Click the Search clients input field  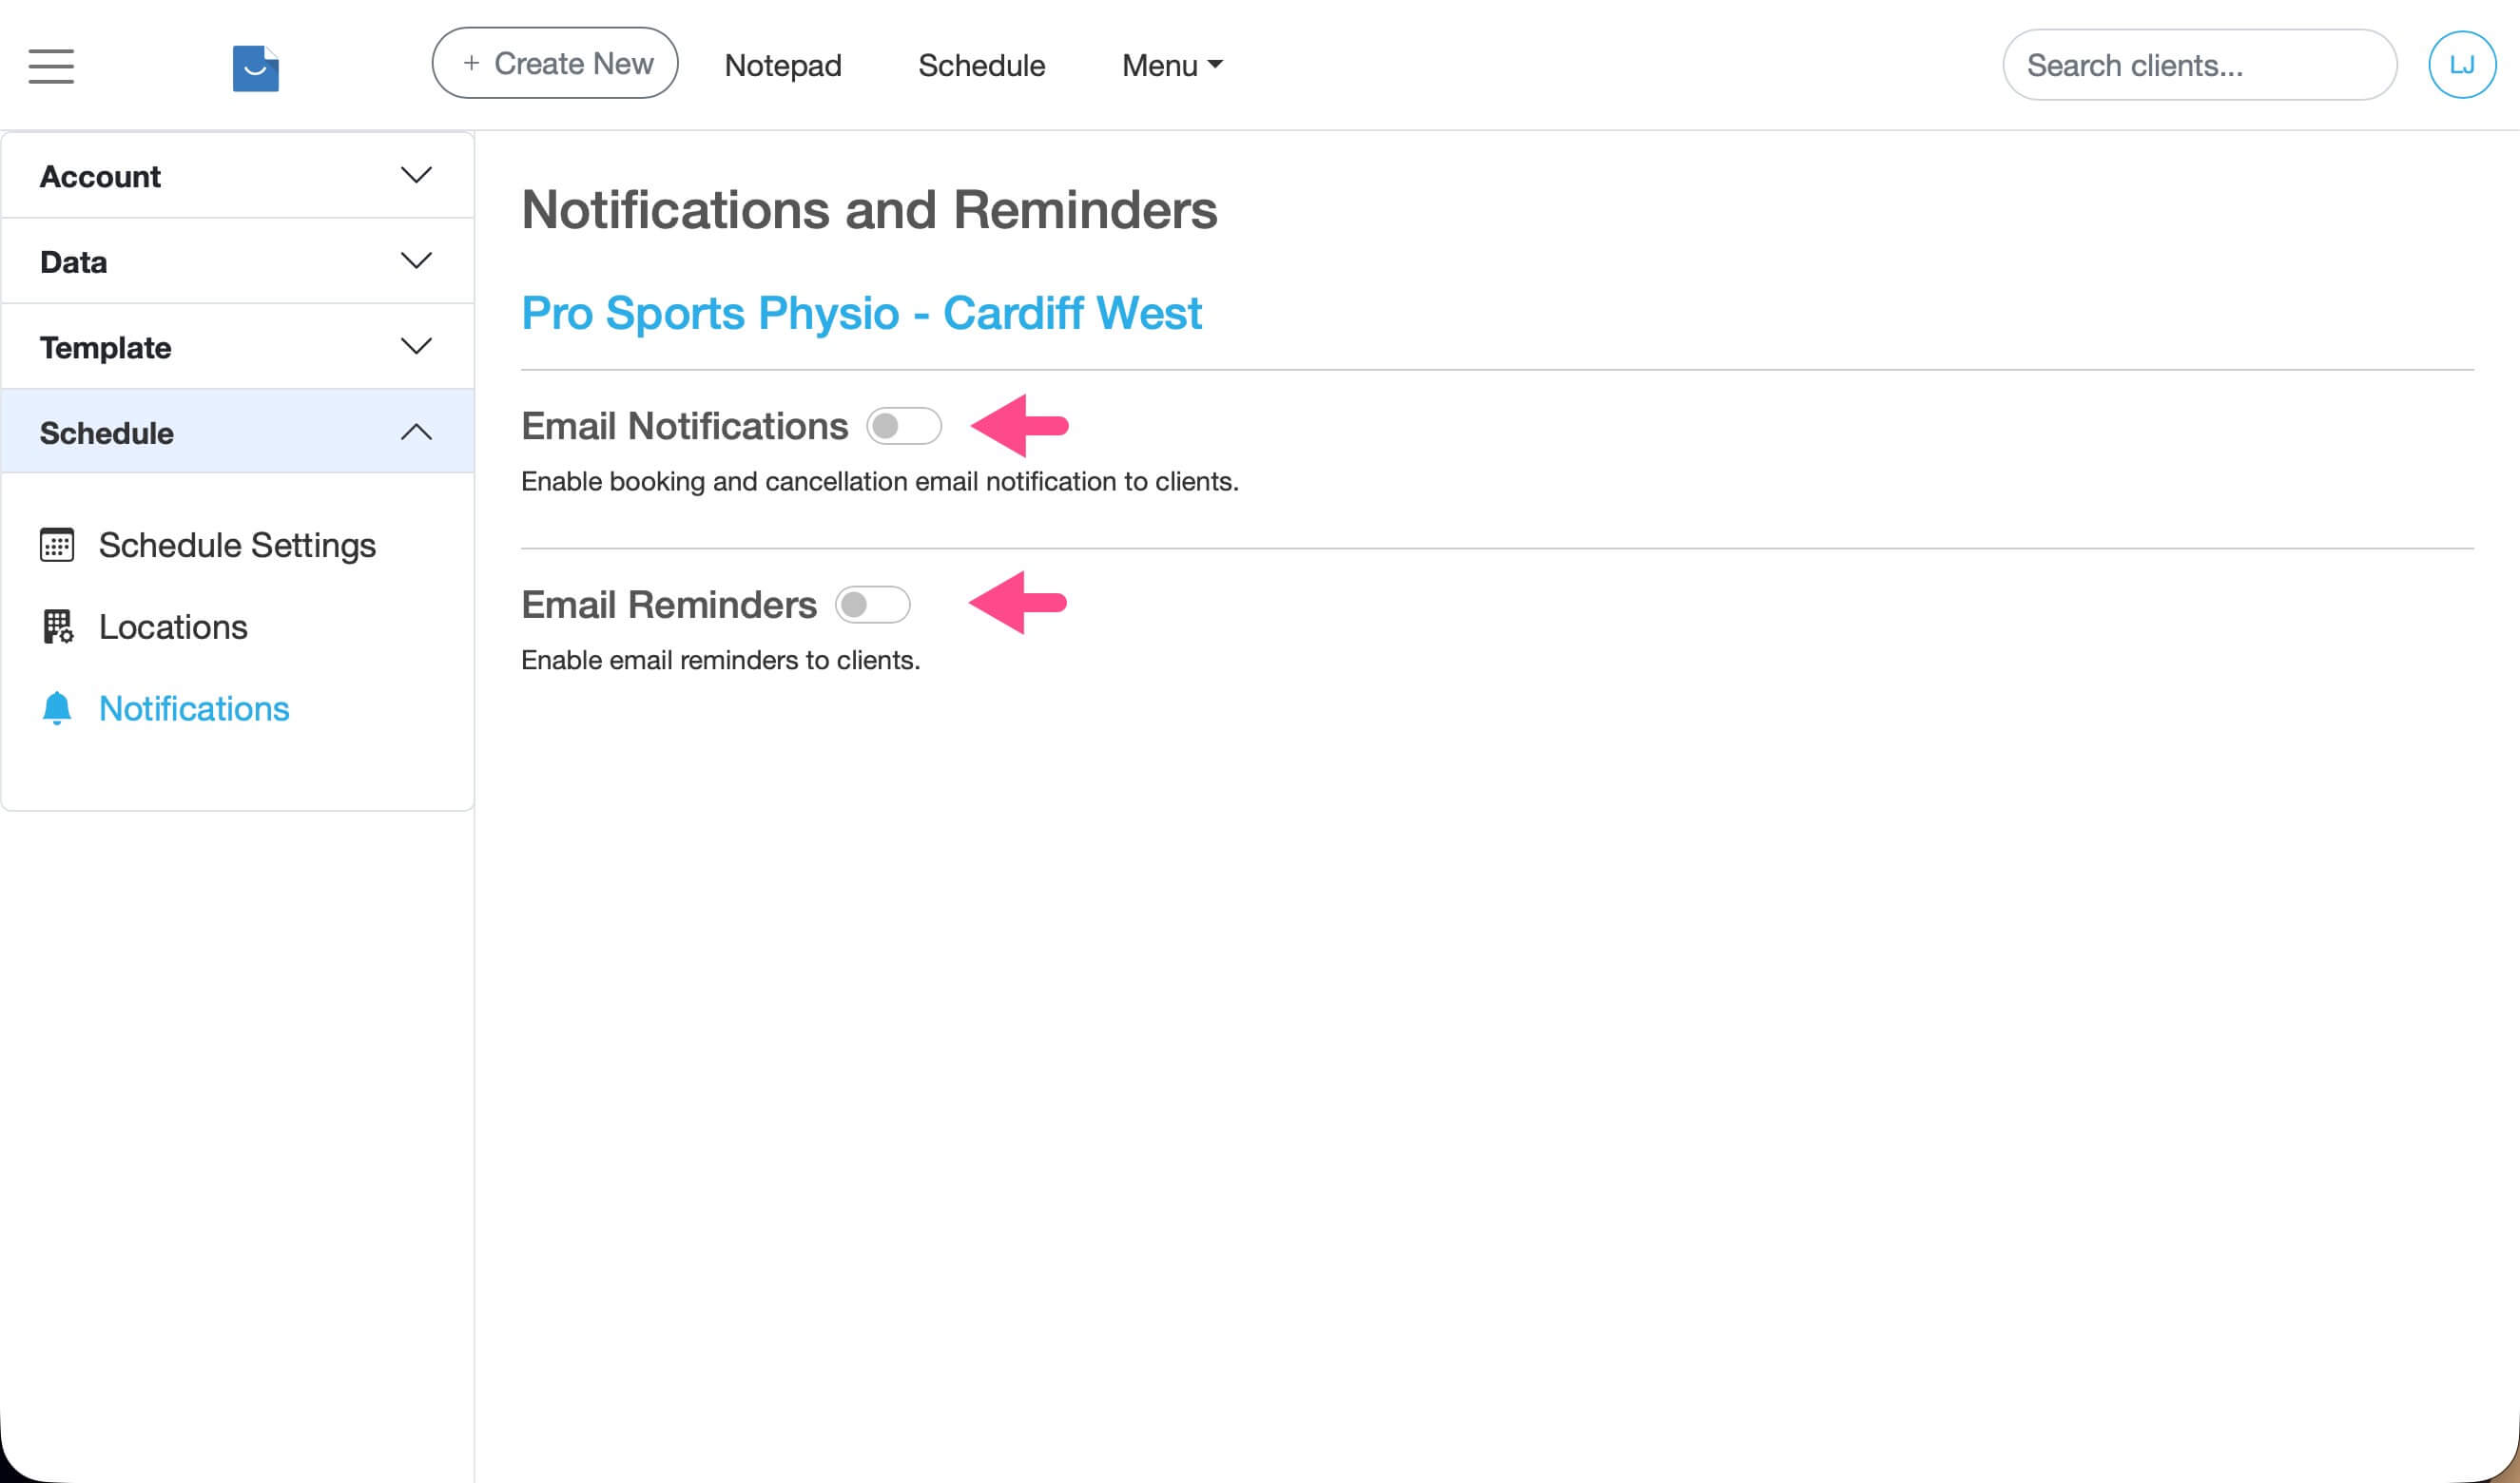tap(2199, 65)
